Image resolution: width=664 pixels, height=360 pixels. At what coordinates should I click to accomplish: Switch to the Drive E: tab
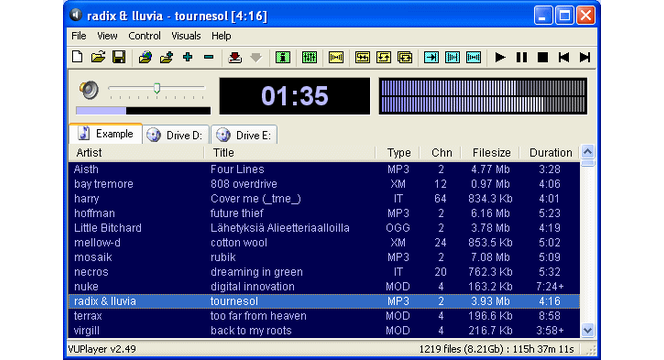tap(244, 135)
